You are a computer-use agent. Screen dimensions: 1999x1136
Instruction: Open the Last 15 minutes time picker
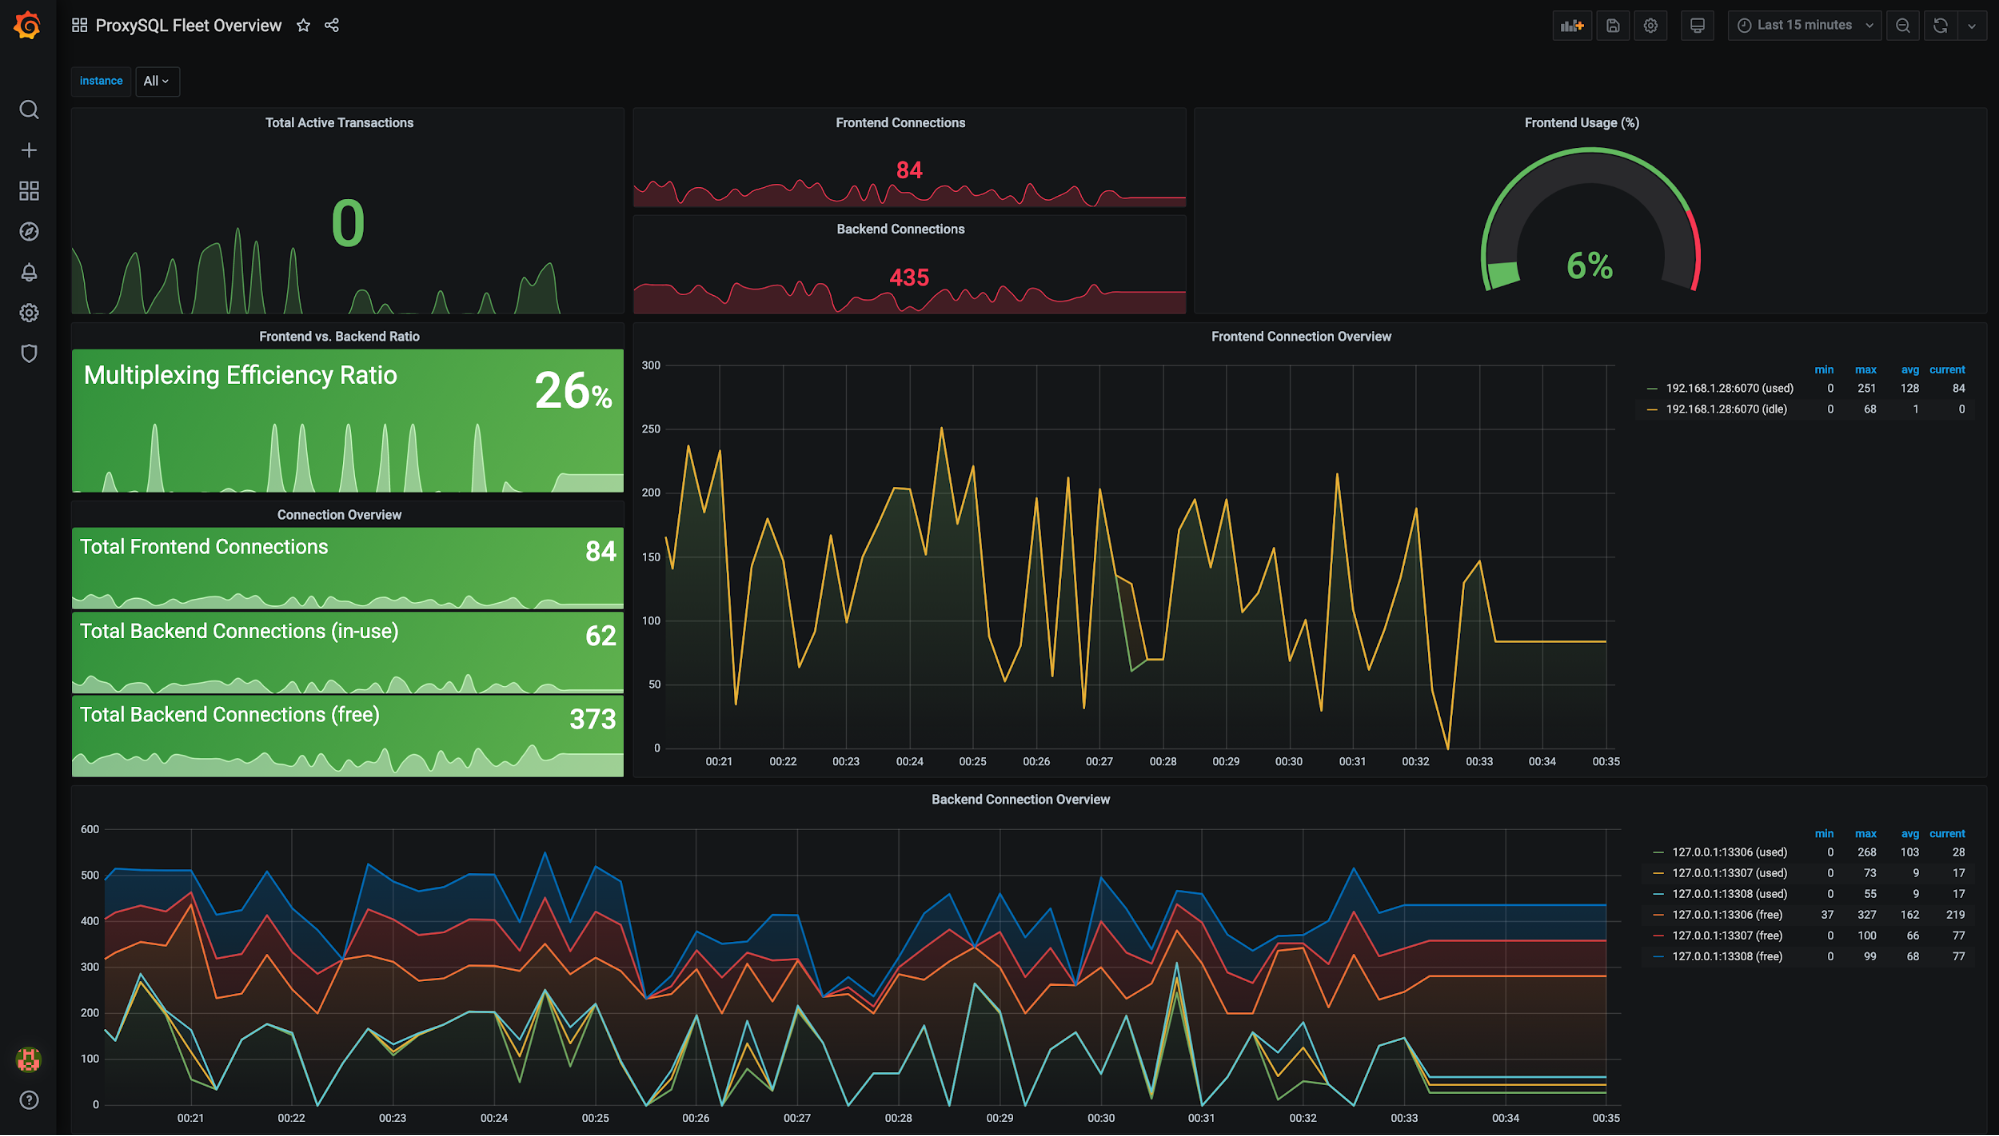(x=1805, y=26)
